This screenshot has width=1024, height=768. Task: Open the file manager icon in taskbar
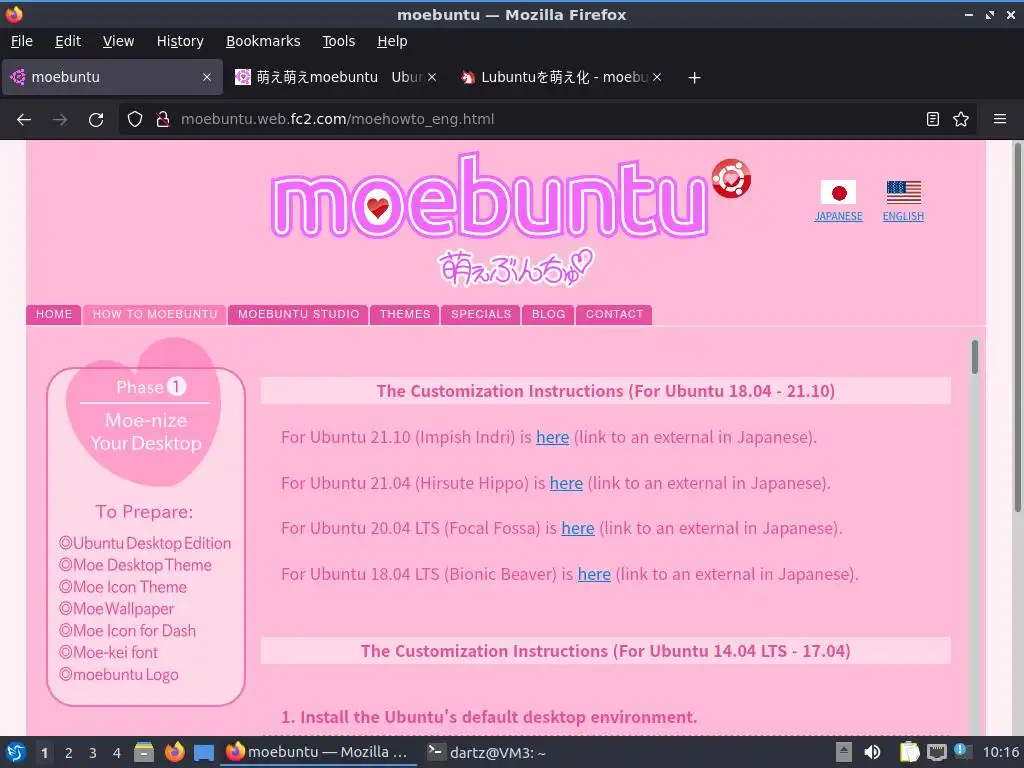coord(144,752)
